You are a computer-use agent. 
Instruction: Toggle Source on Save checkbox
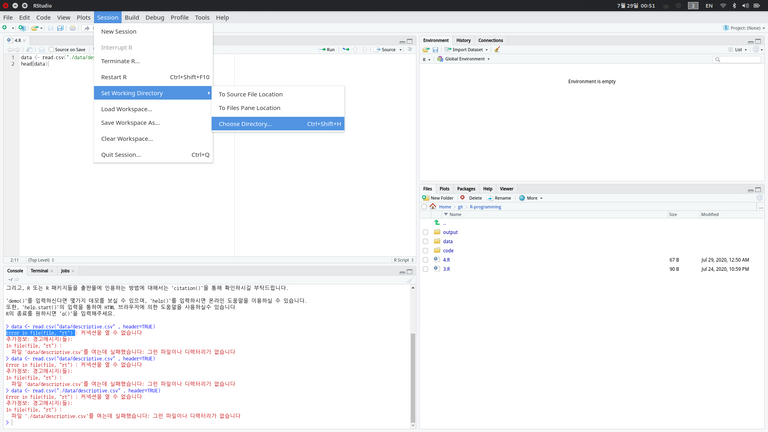(51, 49)
